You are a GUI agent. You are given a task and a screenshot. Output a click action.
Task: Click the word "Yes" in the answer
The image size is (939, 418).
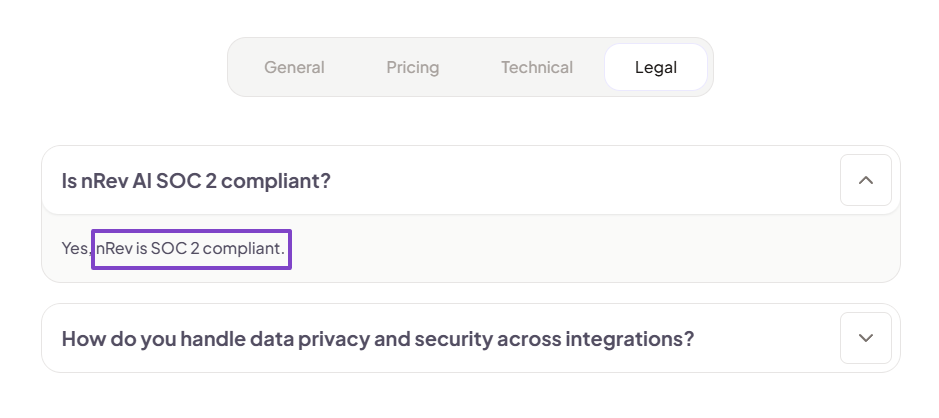pyautogui.click(x=74, y=248)
